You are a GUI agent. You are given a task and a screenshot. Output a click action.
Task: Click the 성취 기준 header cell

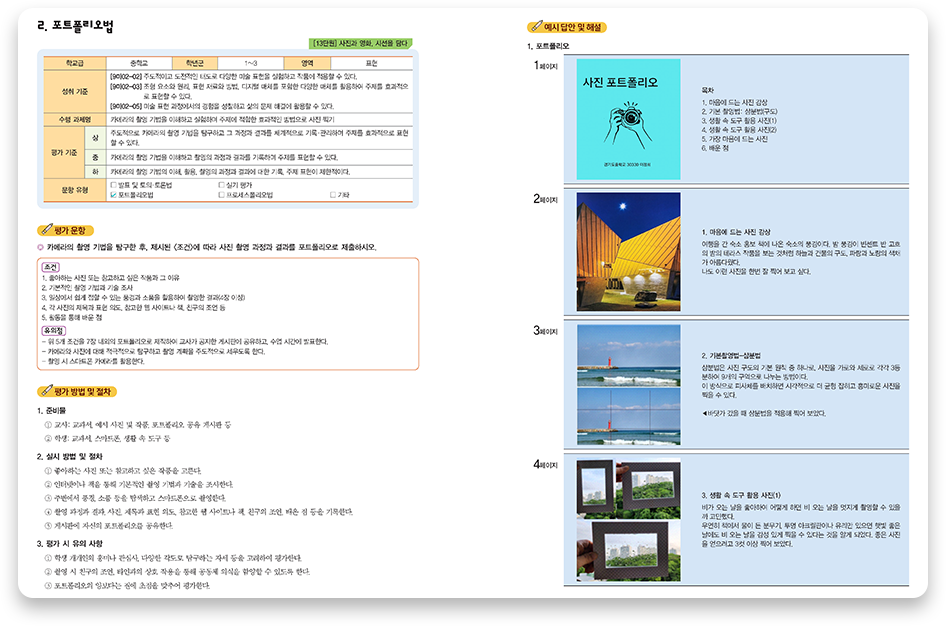[75, 91]
